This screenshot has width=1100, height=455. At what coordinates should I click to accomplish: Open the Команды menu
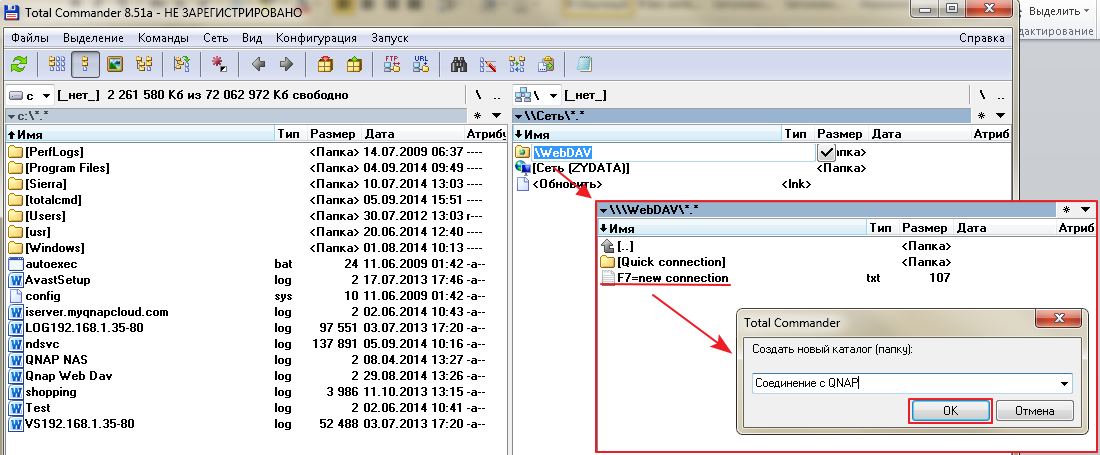163,38
